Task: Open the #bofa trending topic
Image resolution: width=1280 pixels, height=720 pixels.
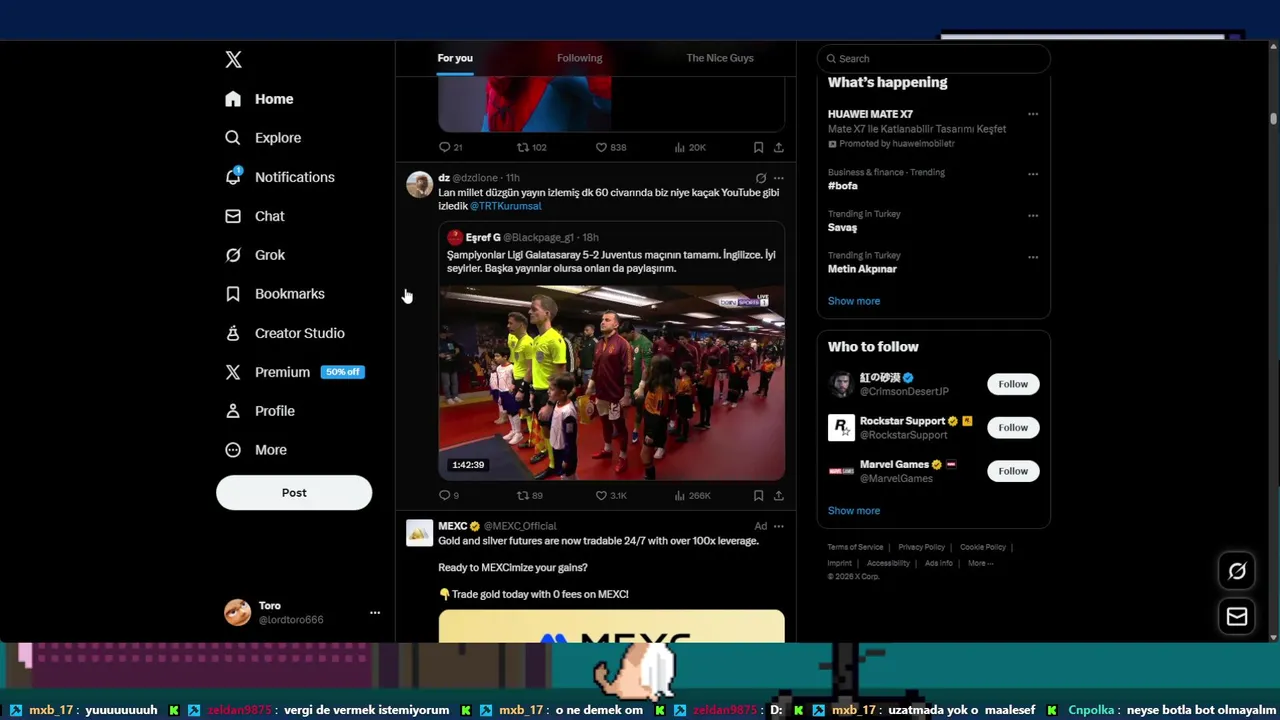Action: (843, 186)
